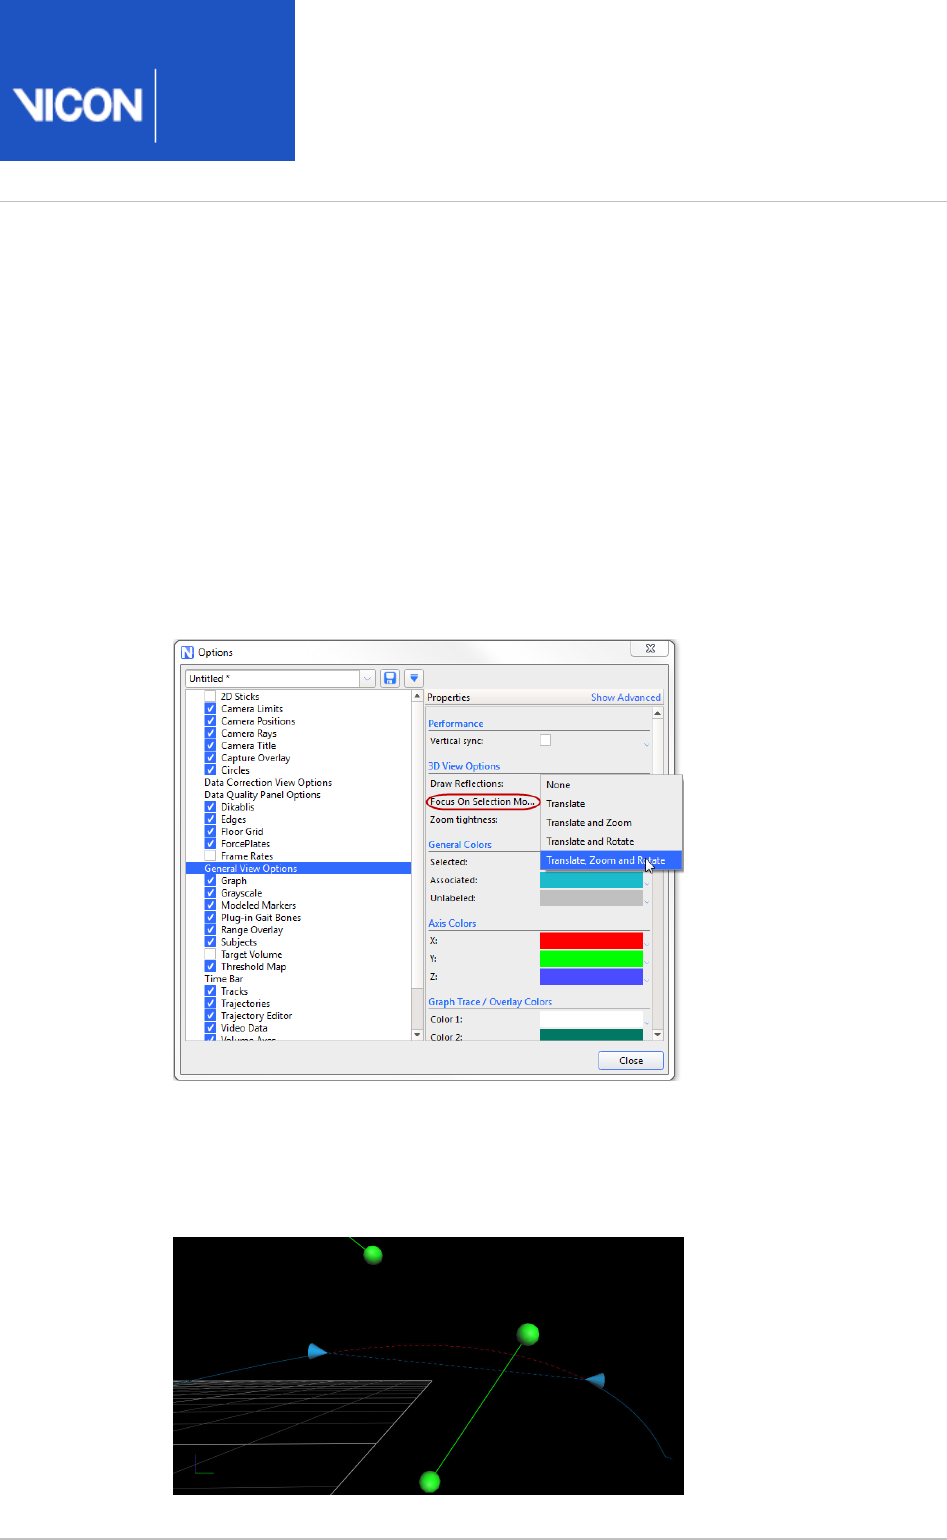Screen dimensions: 947x1540
Task: Click the Properties panel scroll-up arrow
Action: point(657,713)
